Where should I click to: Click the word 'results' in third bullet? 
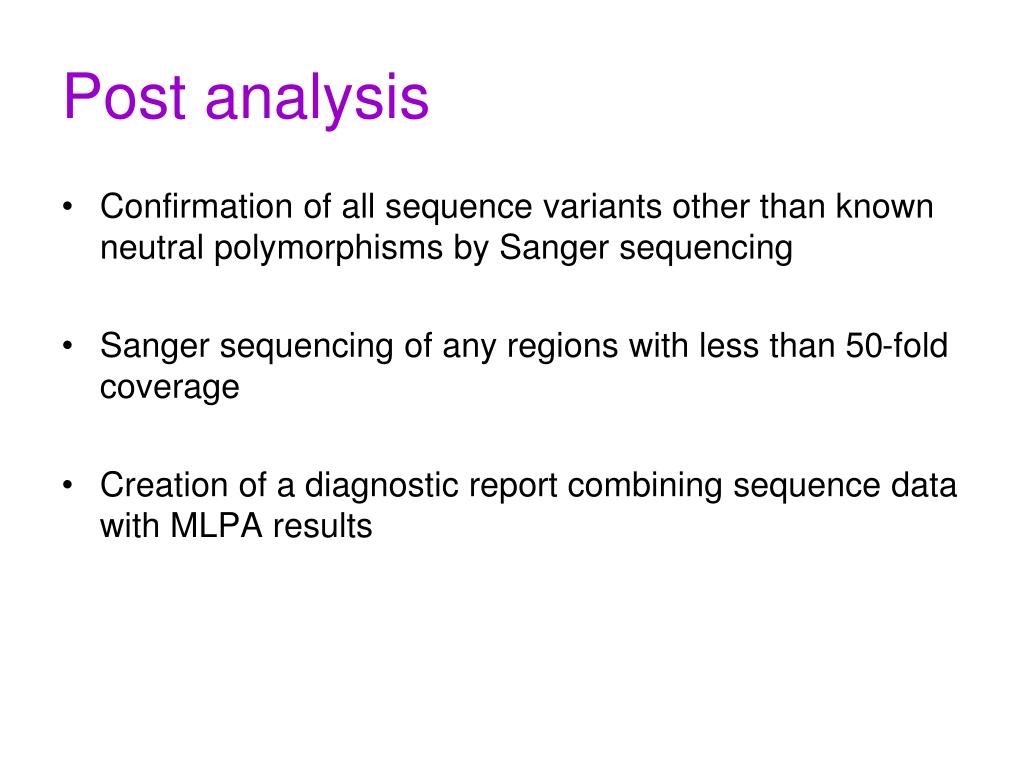tap(323, 526)
